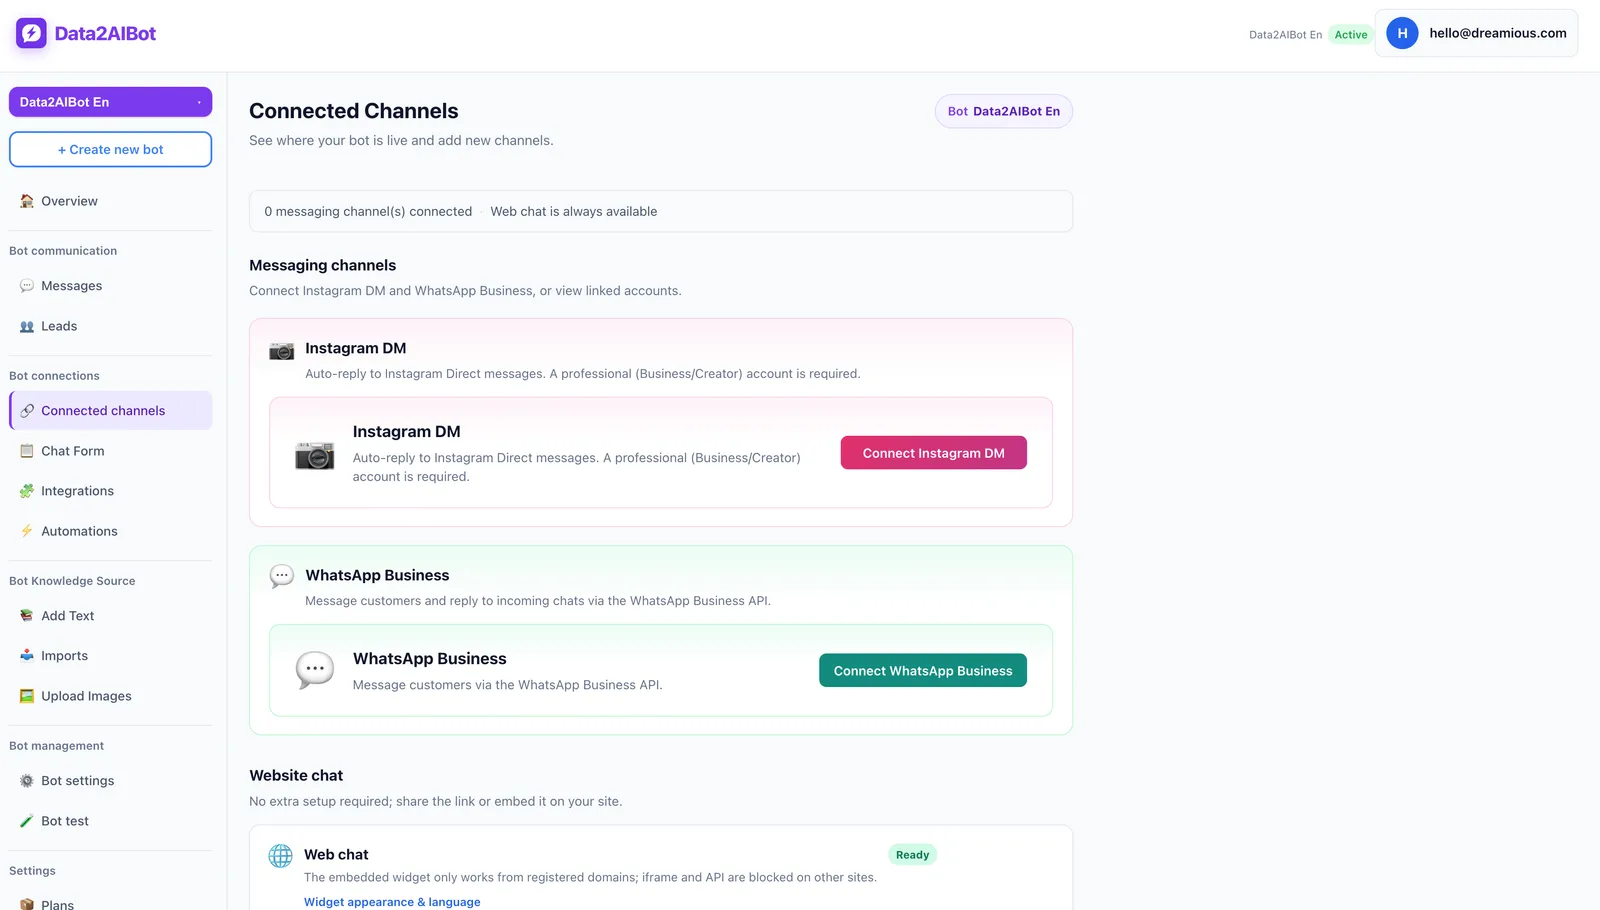Click Connect Instagram DM button
The height and width of the screenshot is (910, 1600).
[933, 453]
